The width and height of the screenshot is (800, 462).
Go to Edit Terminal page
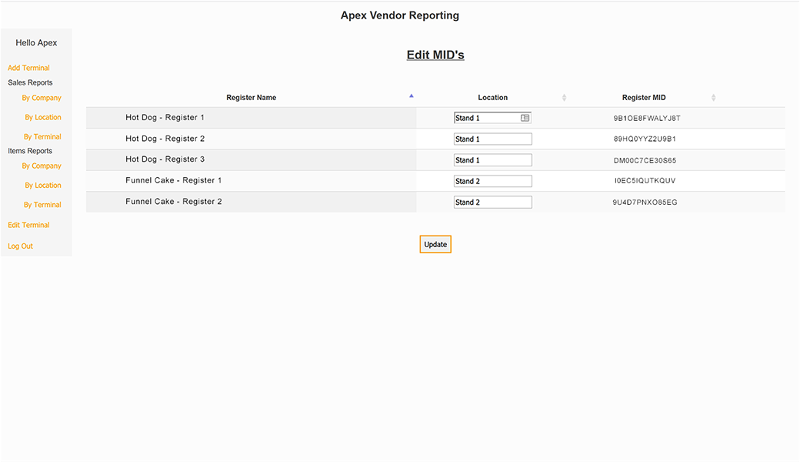point(29,225)
